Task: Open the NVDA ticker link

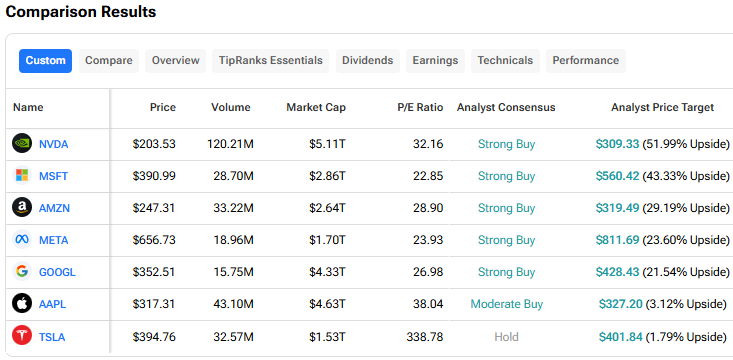Action: tap(53, 144)
